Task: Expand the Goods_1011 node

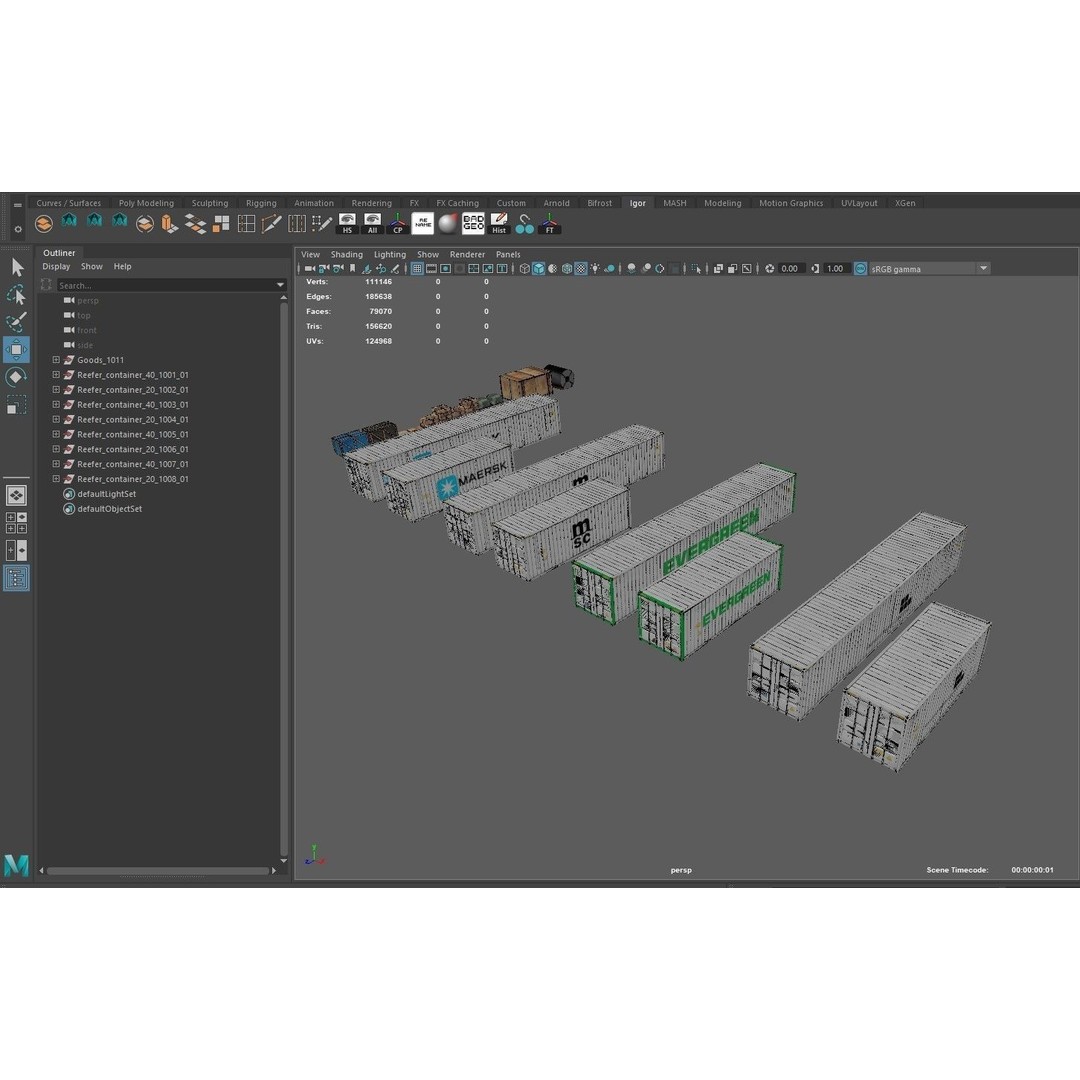Action: point(56,360)
